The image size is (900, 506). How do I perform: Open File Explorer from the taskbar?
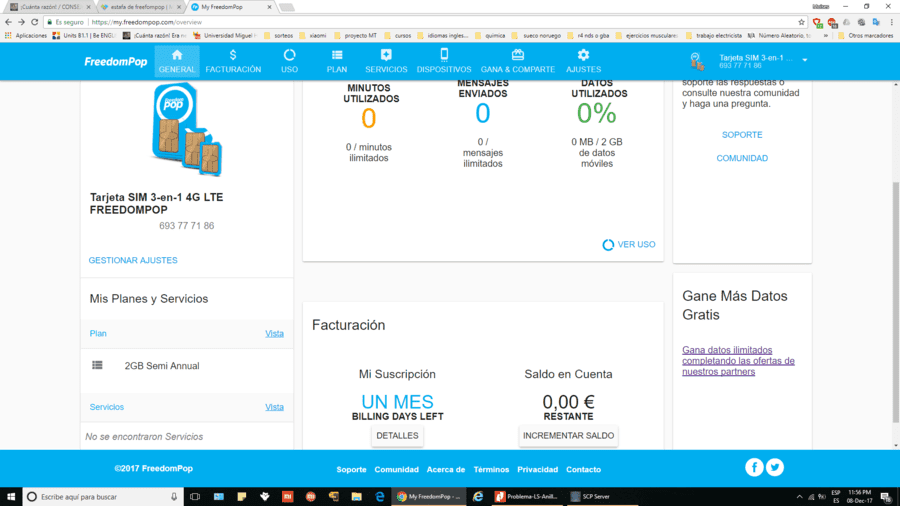356,497
